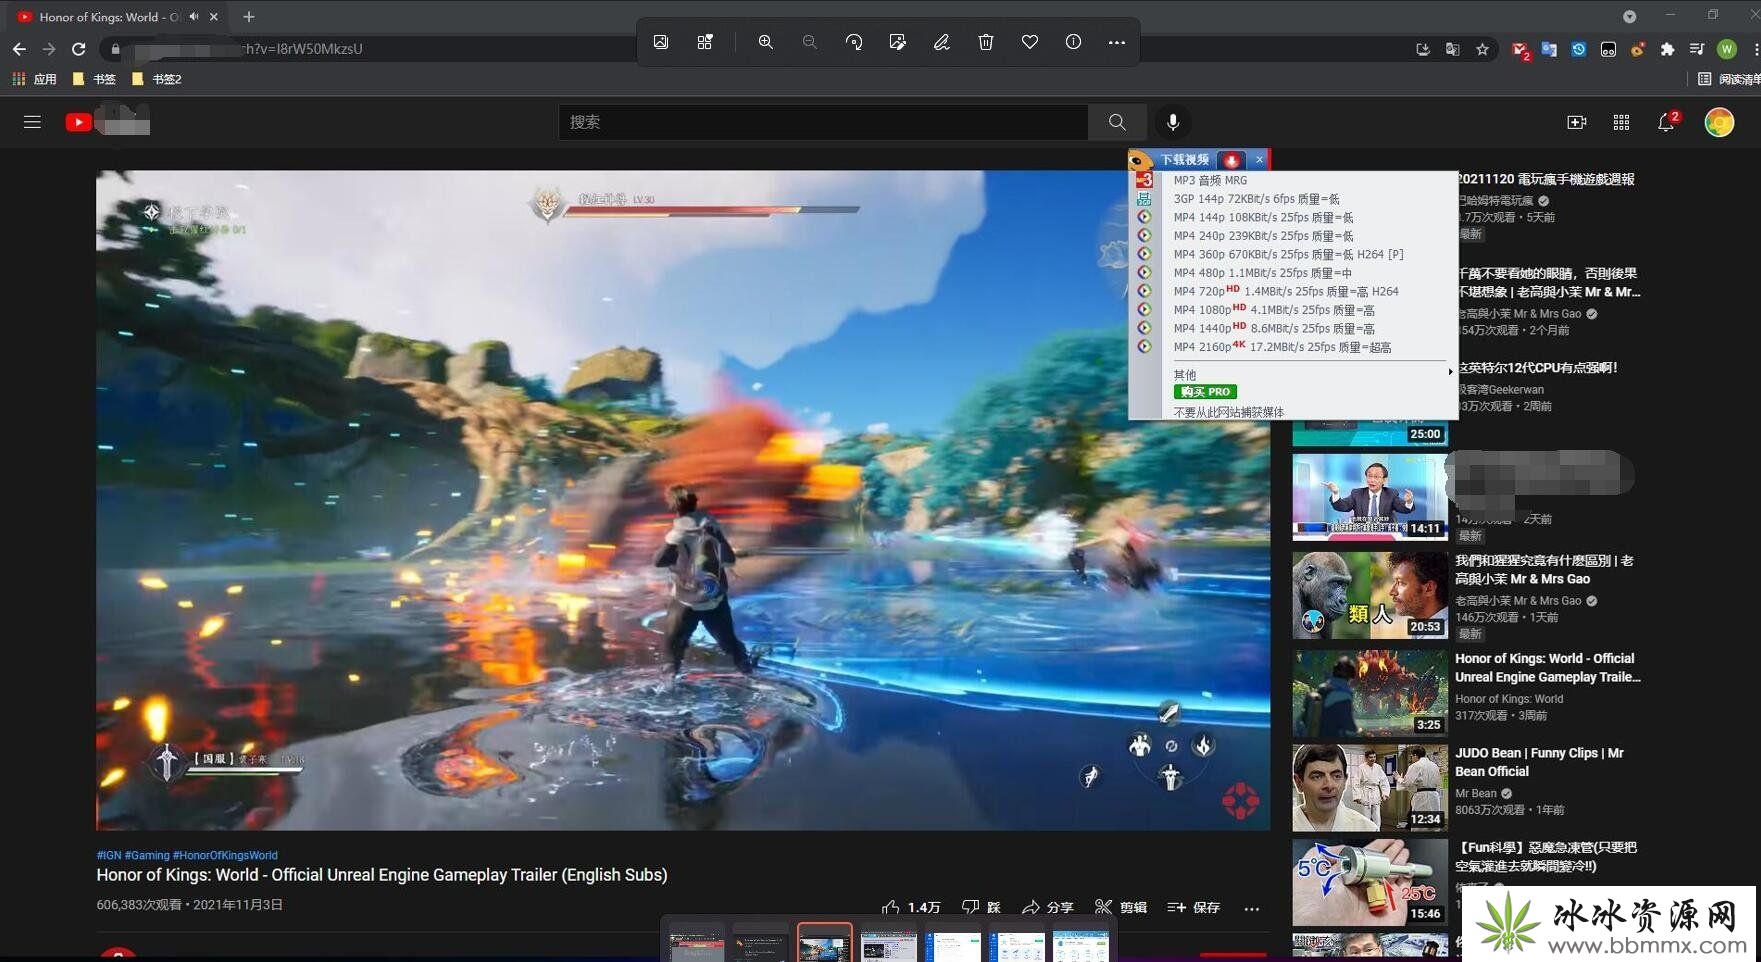Open the YouTube guide hamburger menu
1761x962 pixels.
click(x=32, y=122)
